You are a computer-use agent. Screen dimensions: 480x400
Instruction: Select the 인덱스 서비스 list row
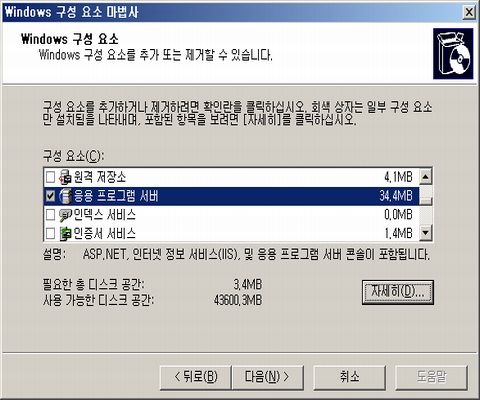pyautogui.click(x=231, y=215)
